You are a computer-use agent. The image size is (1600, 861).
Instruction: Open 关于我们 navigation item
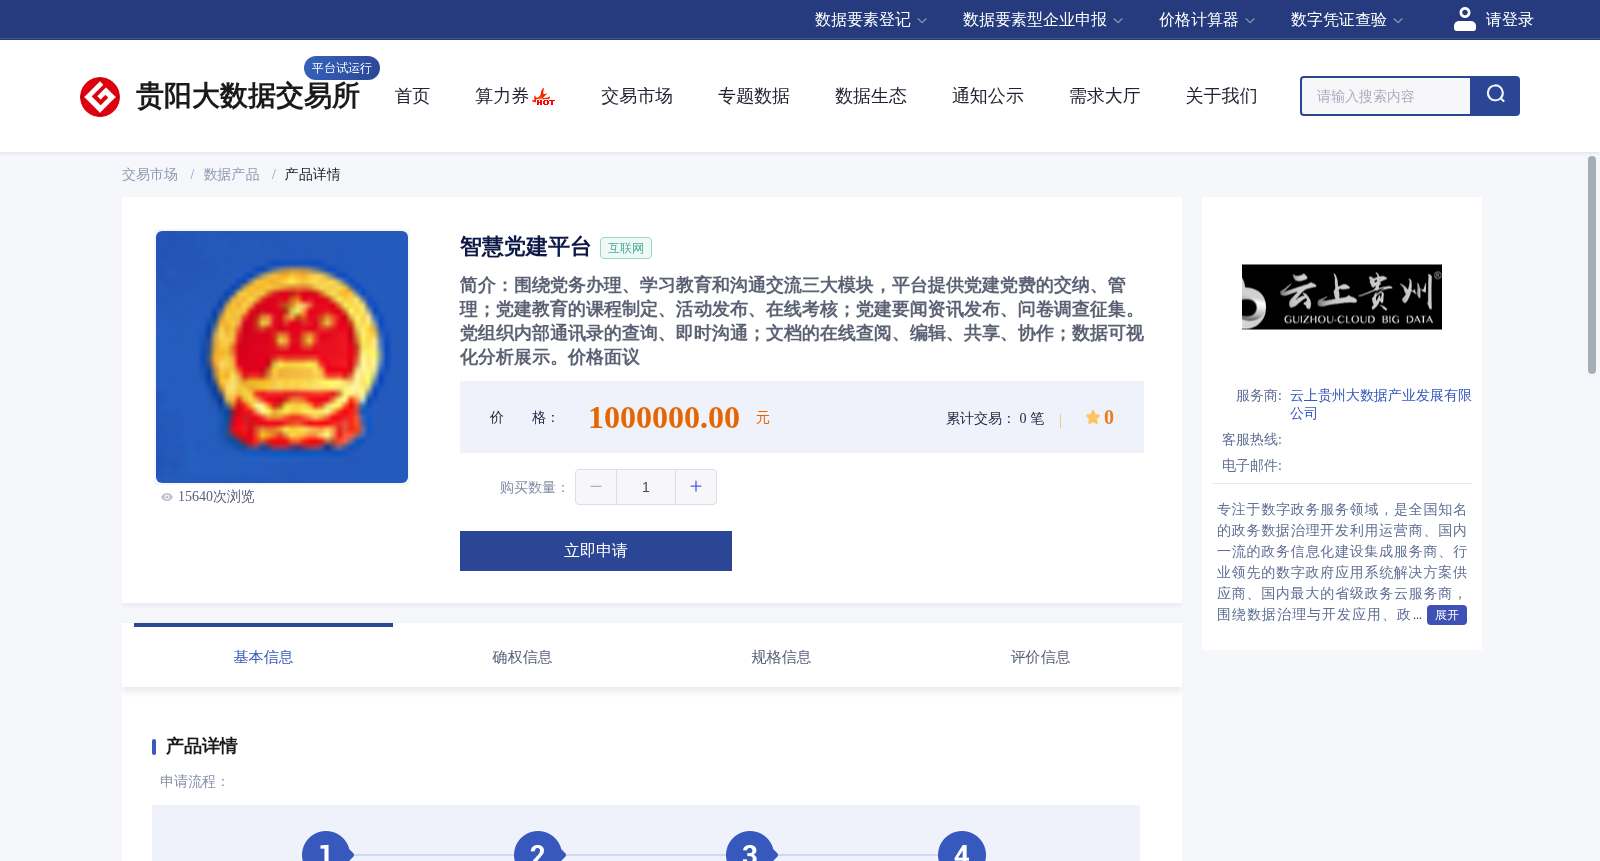tap(1222, 96)
